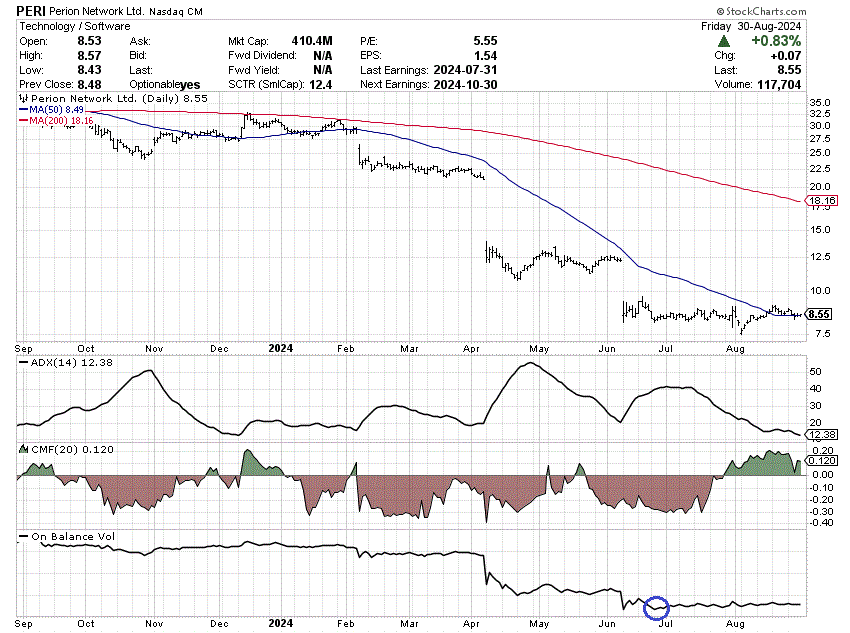Click the 0.00 label on the CMF axis
Image resolution: width=850 pixels, height=633 pixels.
pos(823,475)
